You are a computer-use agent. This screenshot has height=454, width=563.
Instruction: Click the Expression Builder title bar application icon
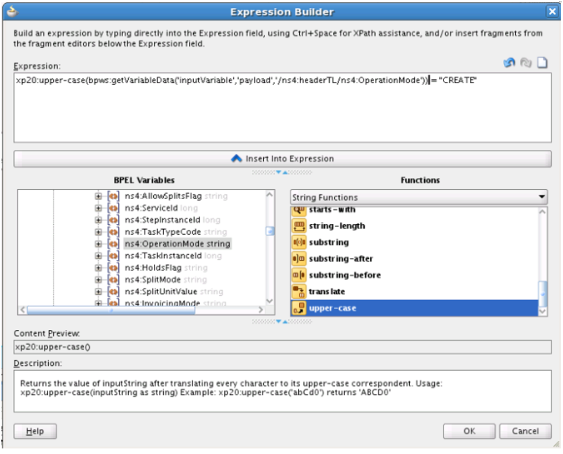click(13, 12)
